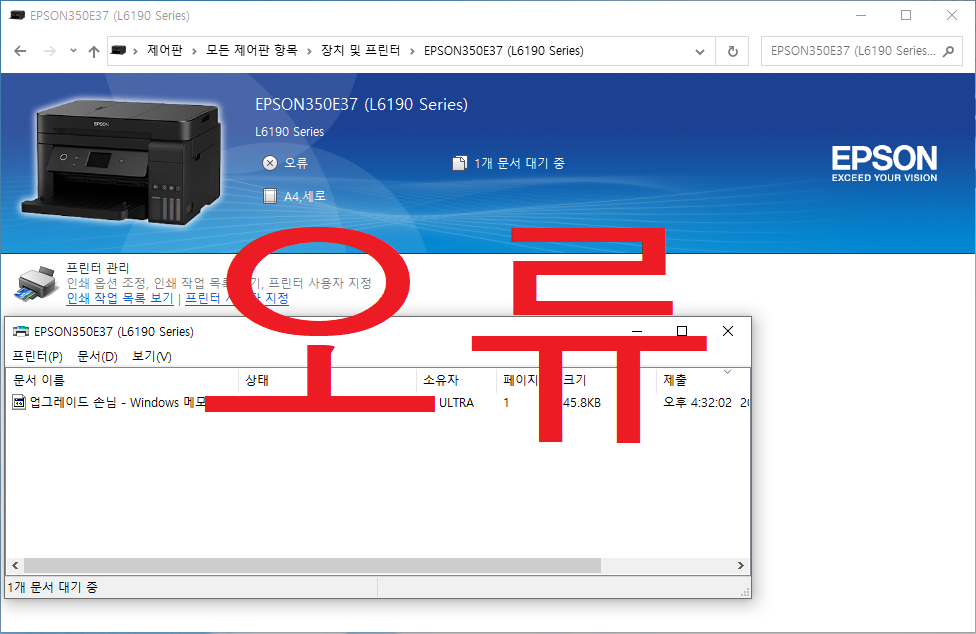The width and height of the screenshot is (976, 634).
Task: Click the large Epson printer image
Action: 121,161
